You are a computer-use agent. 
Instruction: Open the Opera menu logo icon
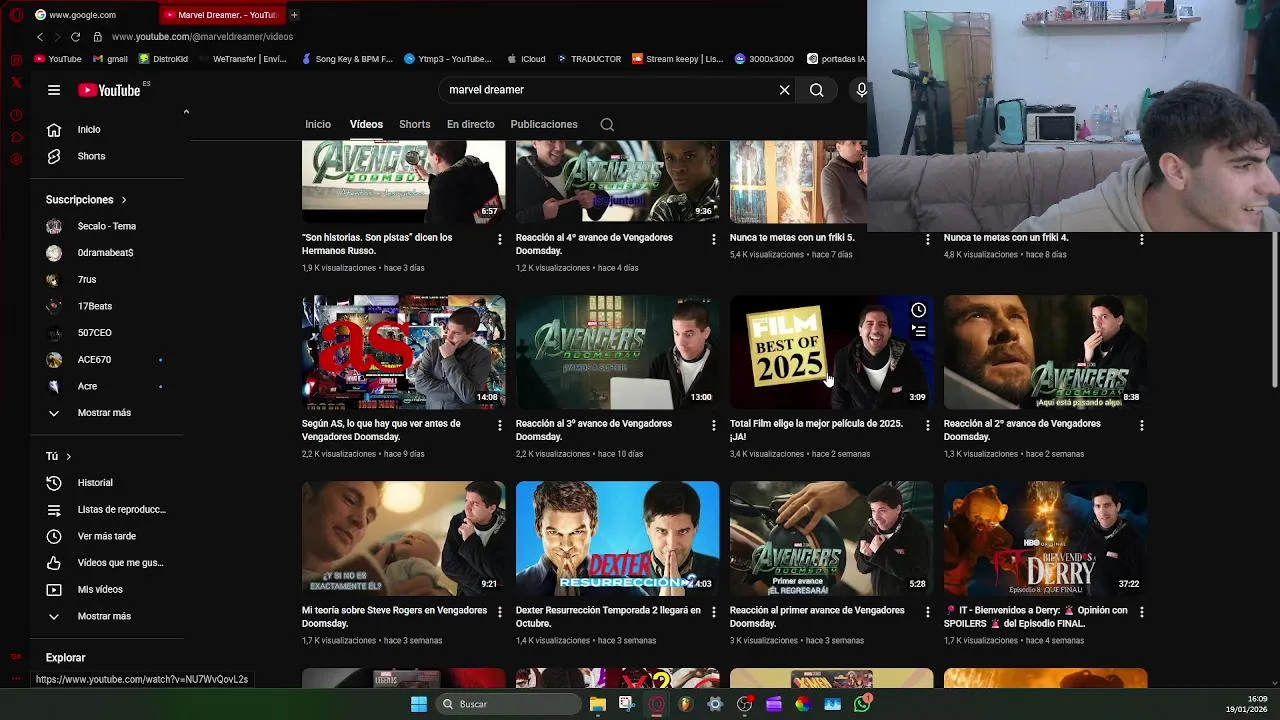(x=16, y=15)
